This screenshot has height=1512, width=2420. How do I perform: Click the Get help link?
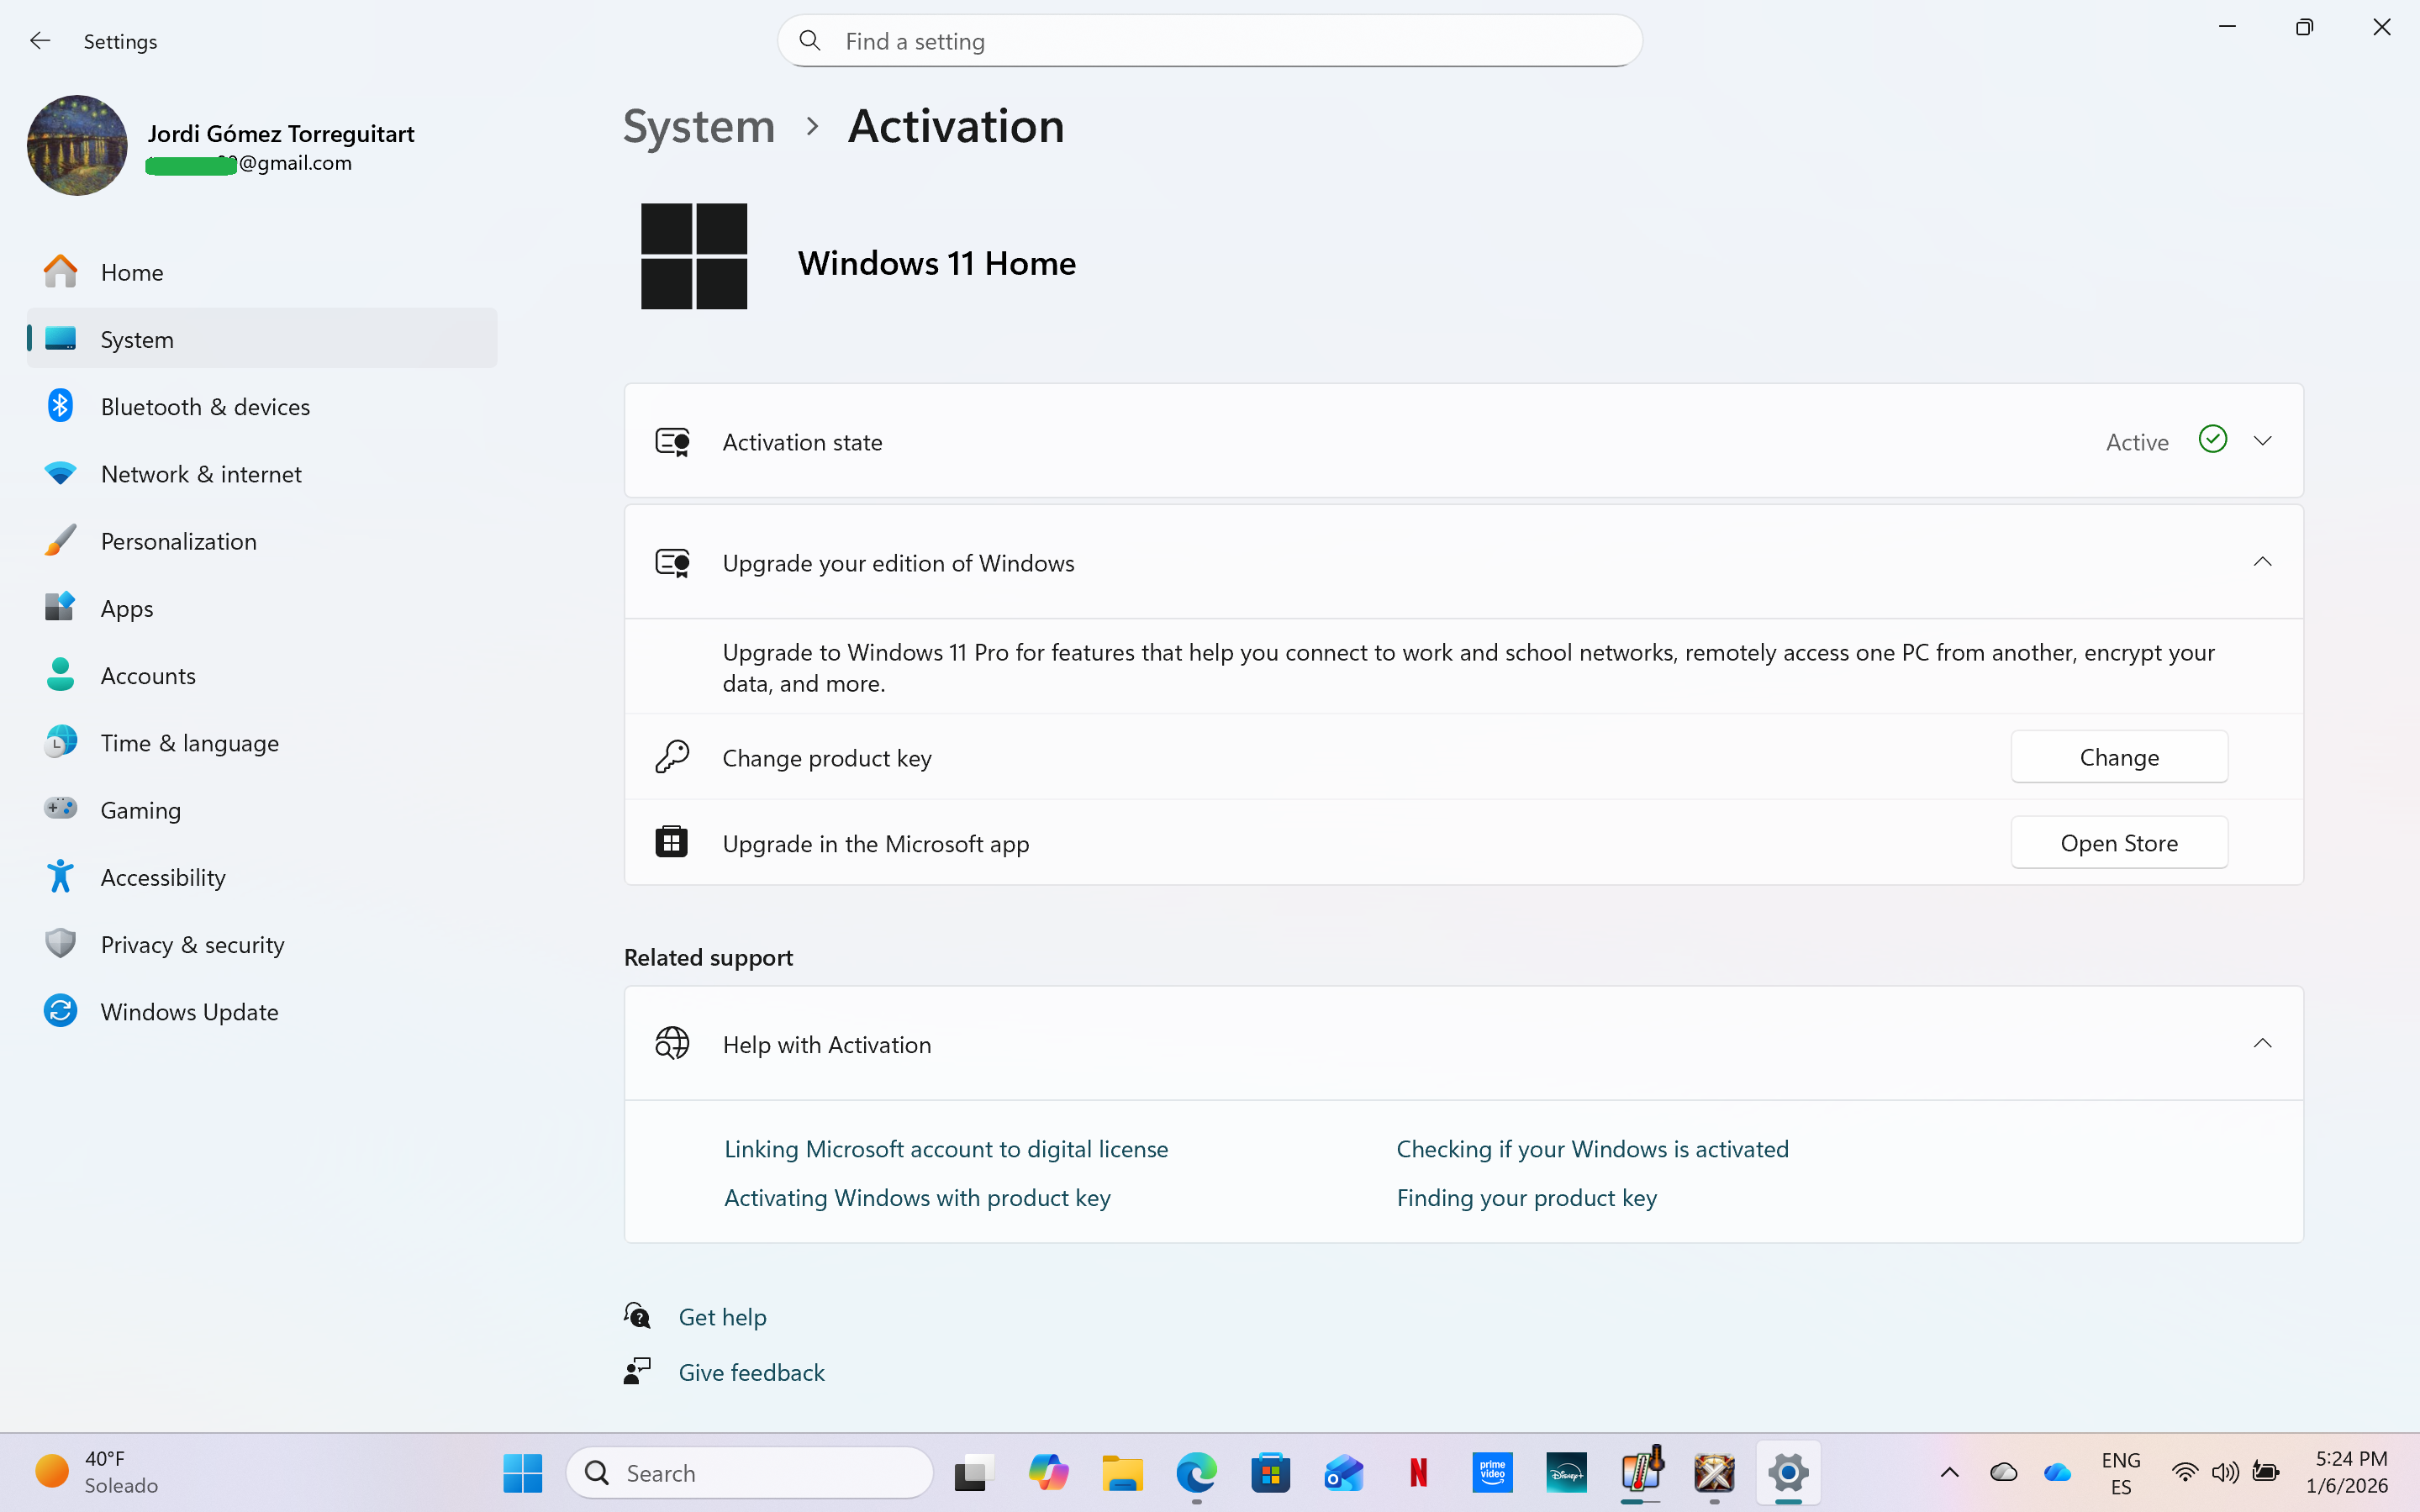coord(722,1316)
